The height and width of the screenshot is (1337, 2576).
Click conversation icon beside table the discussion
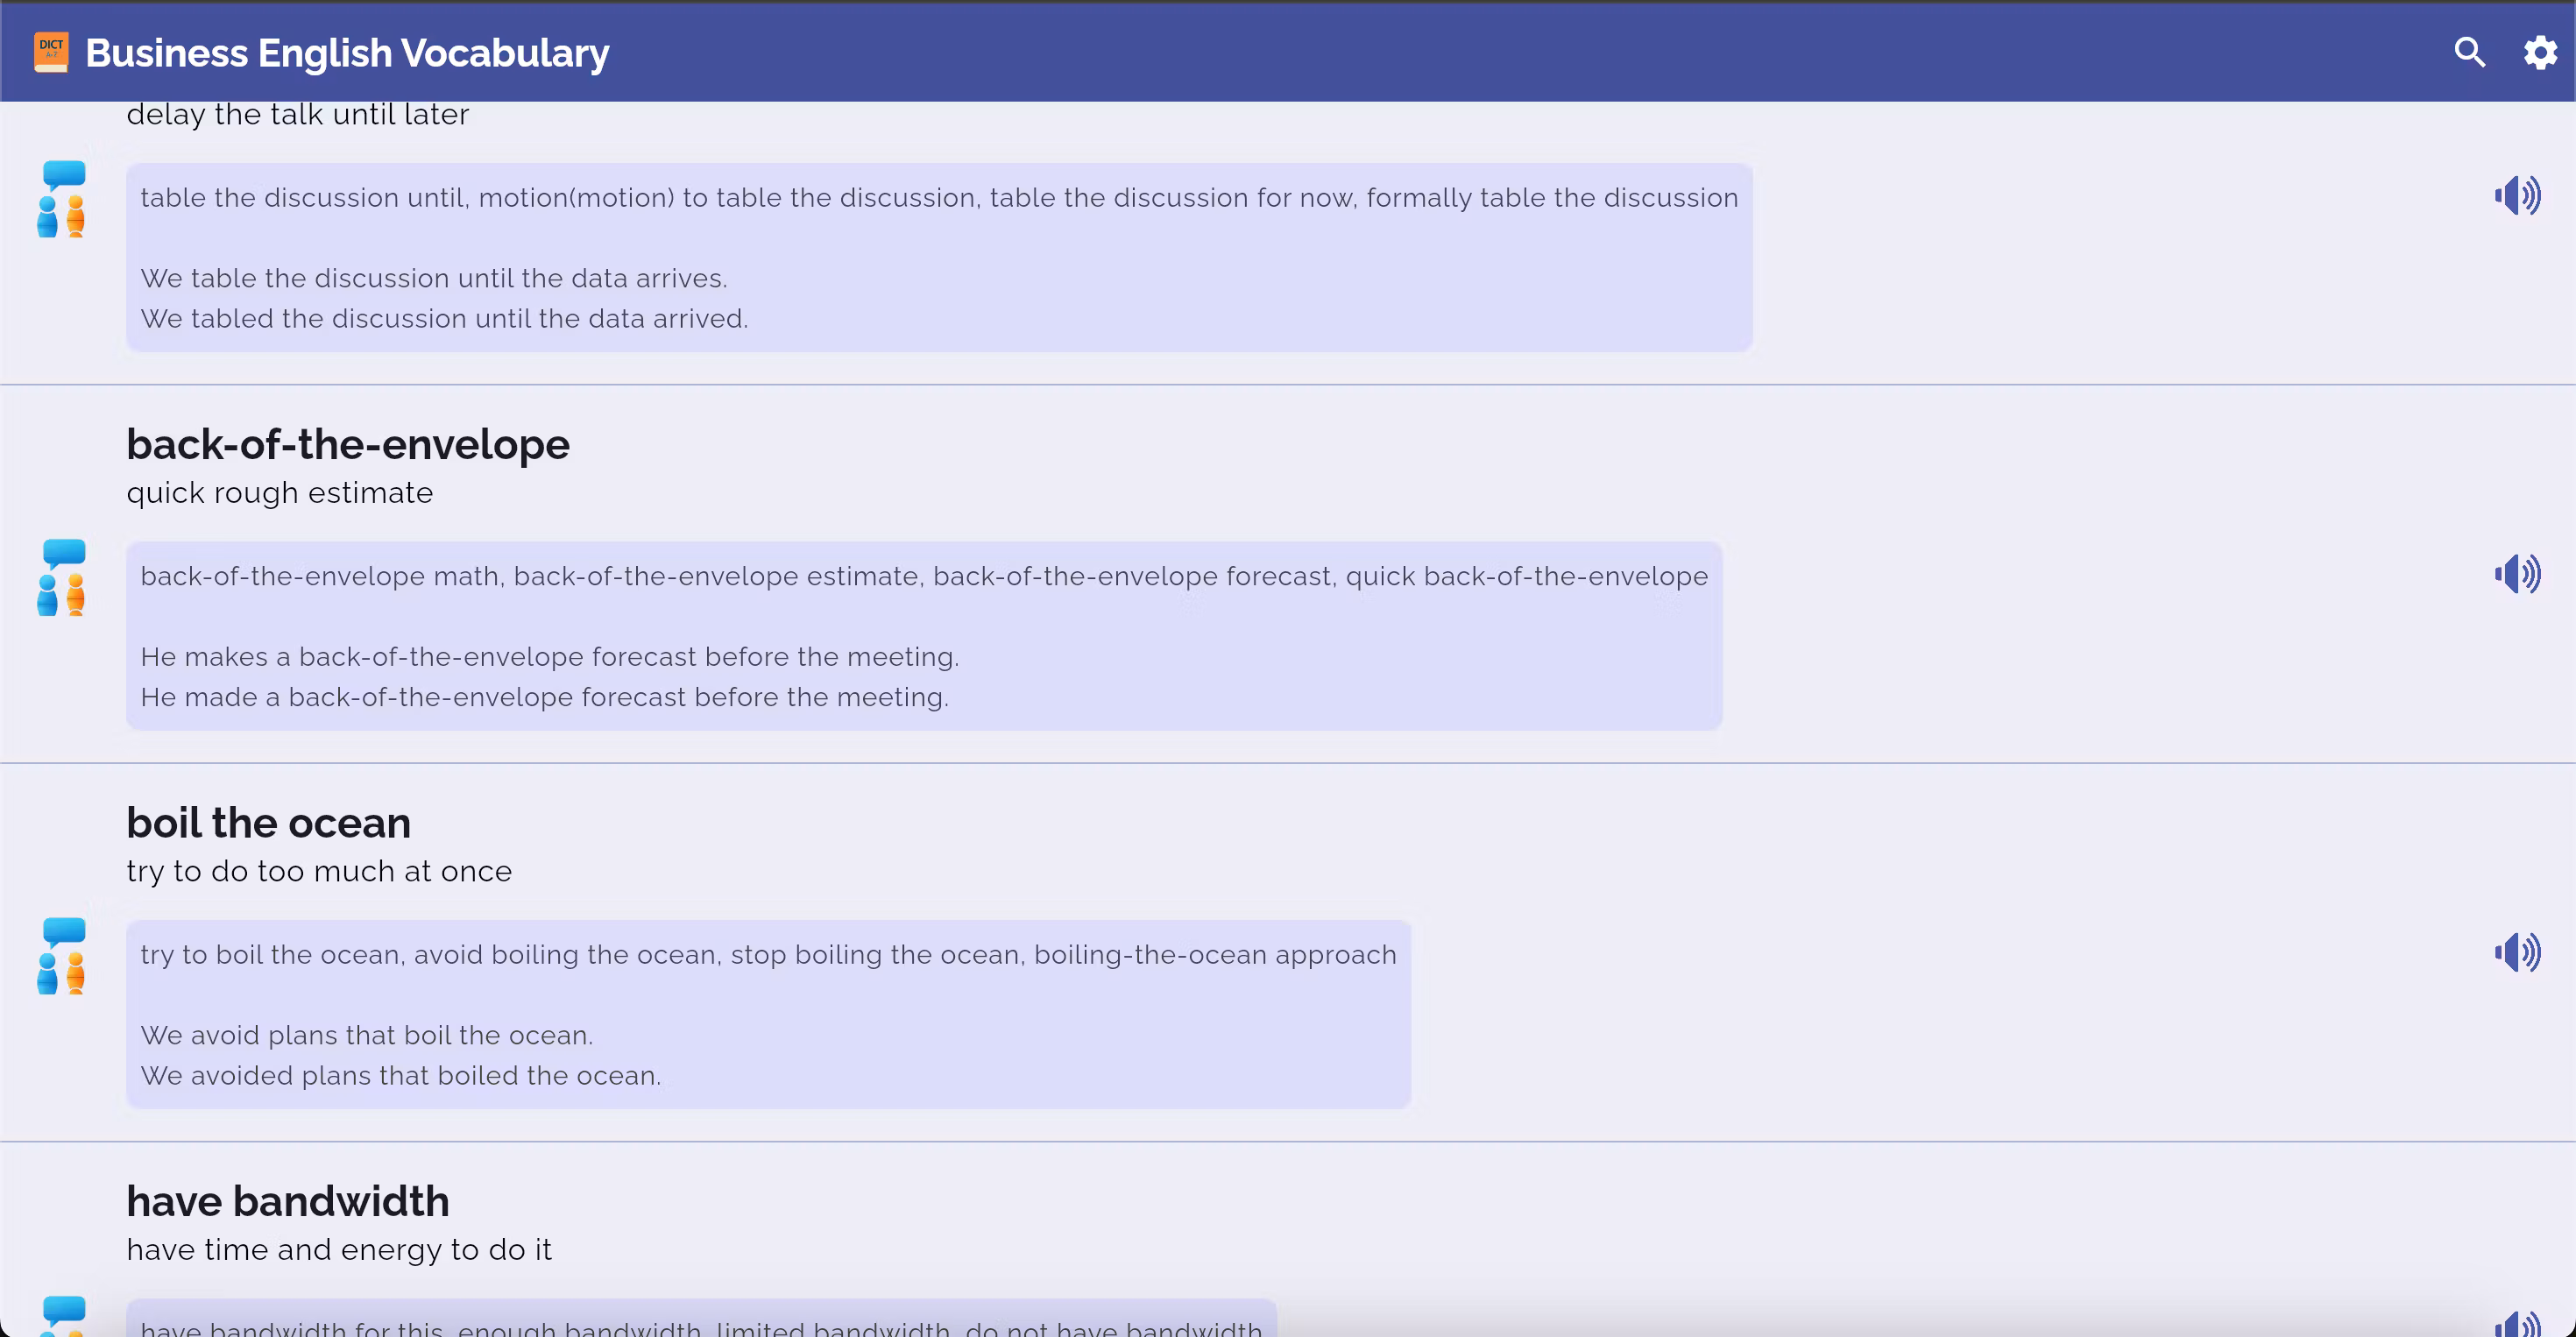coord(62,199)
